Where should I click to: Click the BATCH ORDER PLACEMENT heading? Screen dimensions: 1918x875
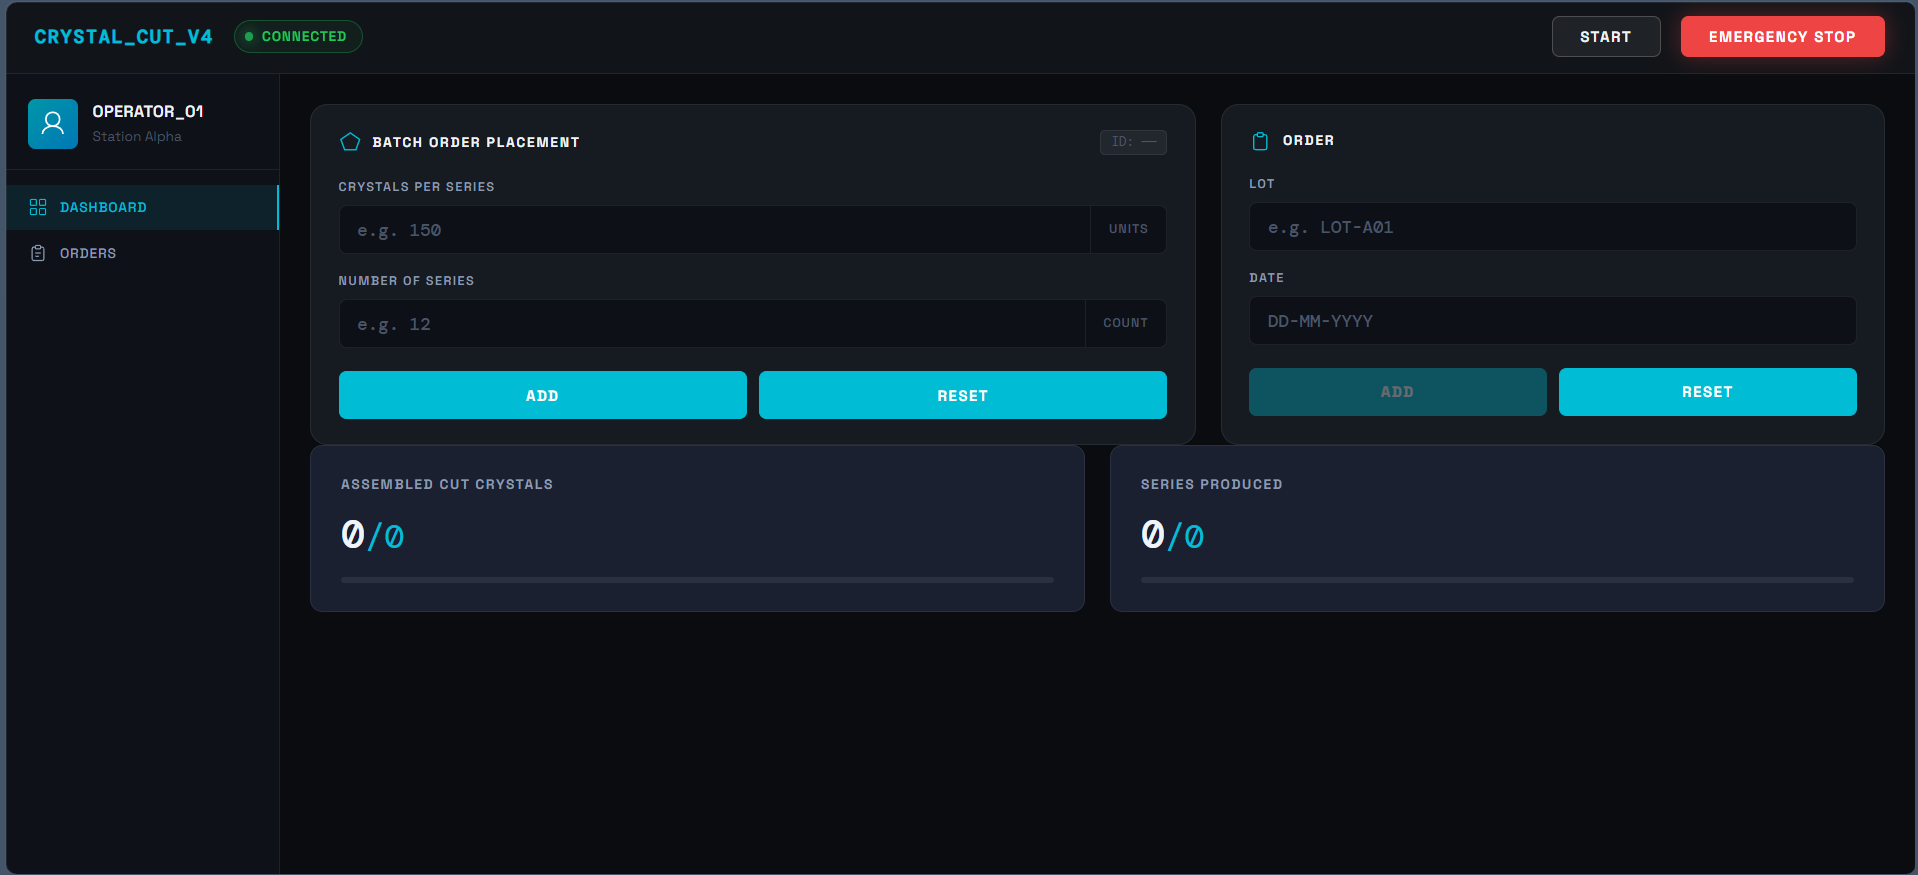(x=476, y=143)
